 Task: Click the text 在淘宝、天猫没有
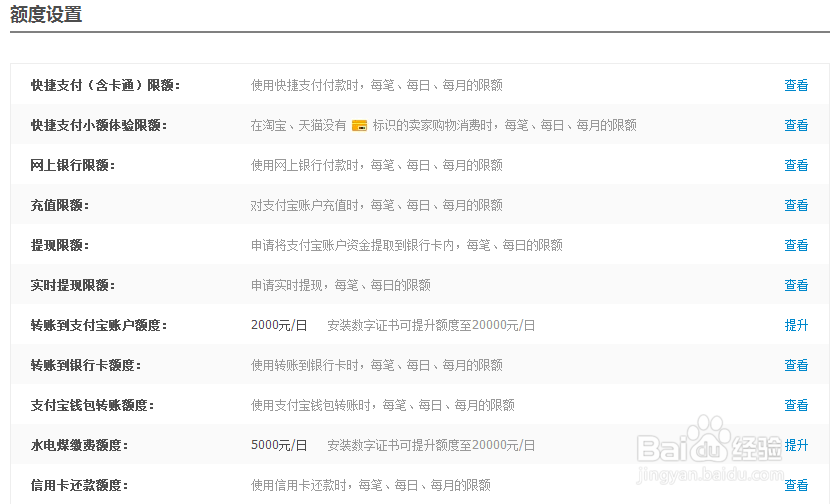click(298, 126)
